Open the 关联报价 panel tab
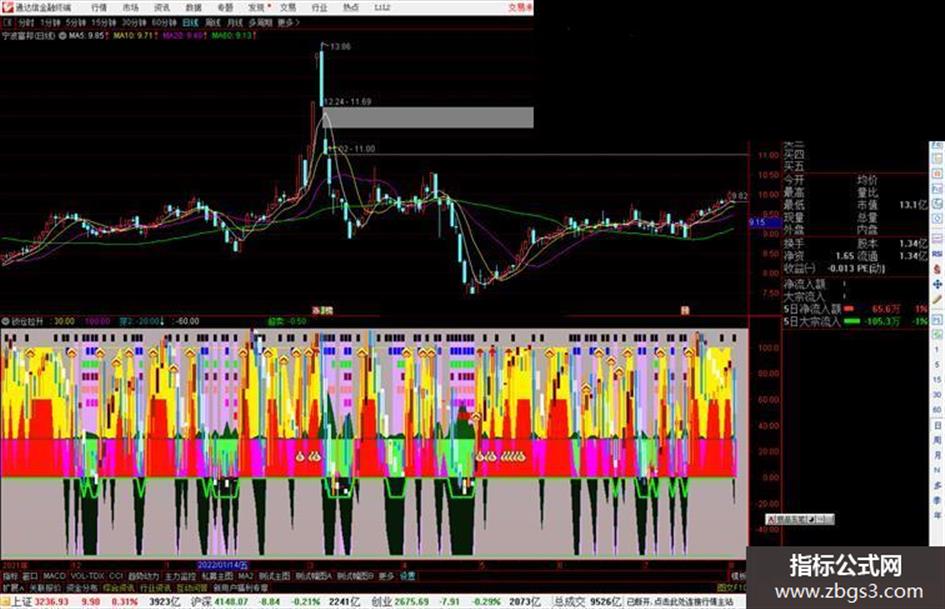945x609 pixels. (45, 587)
